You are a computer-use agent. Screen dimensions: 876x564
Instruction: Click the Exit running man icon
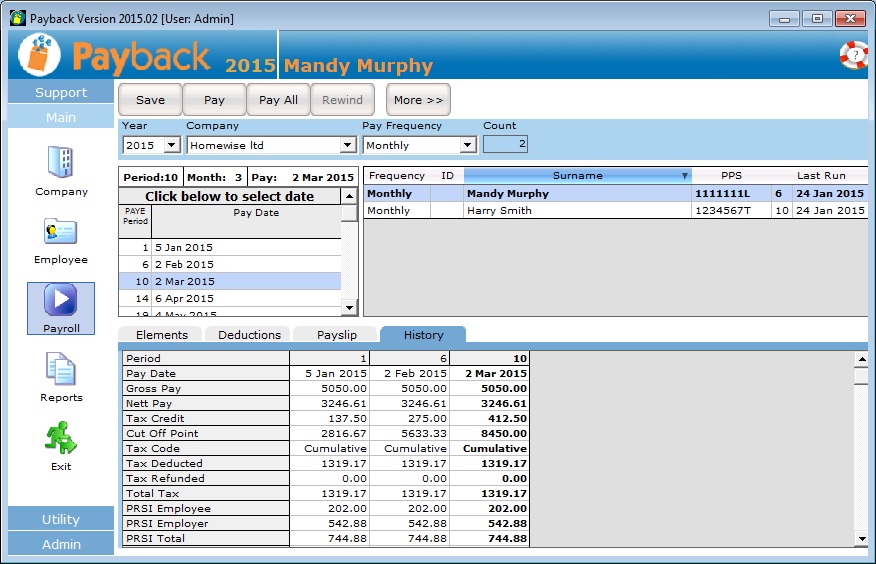click(x=61, y=438)
